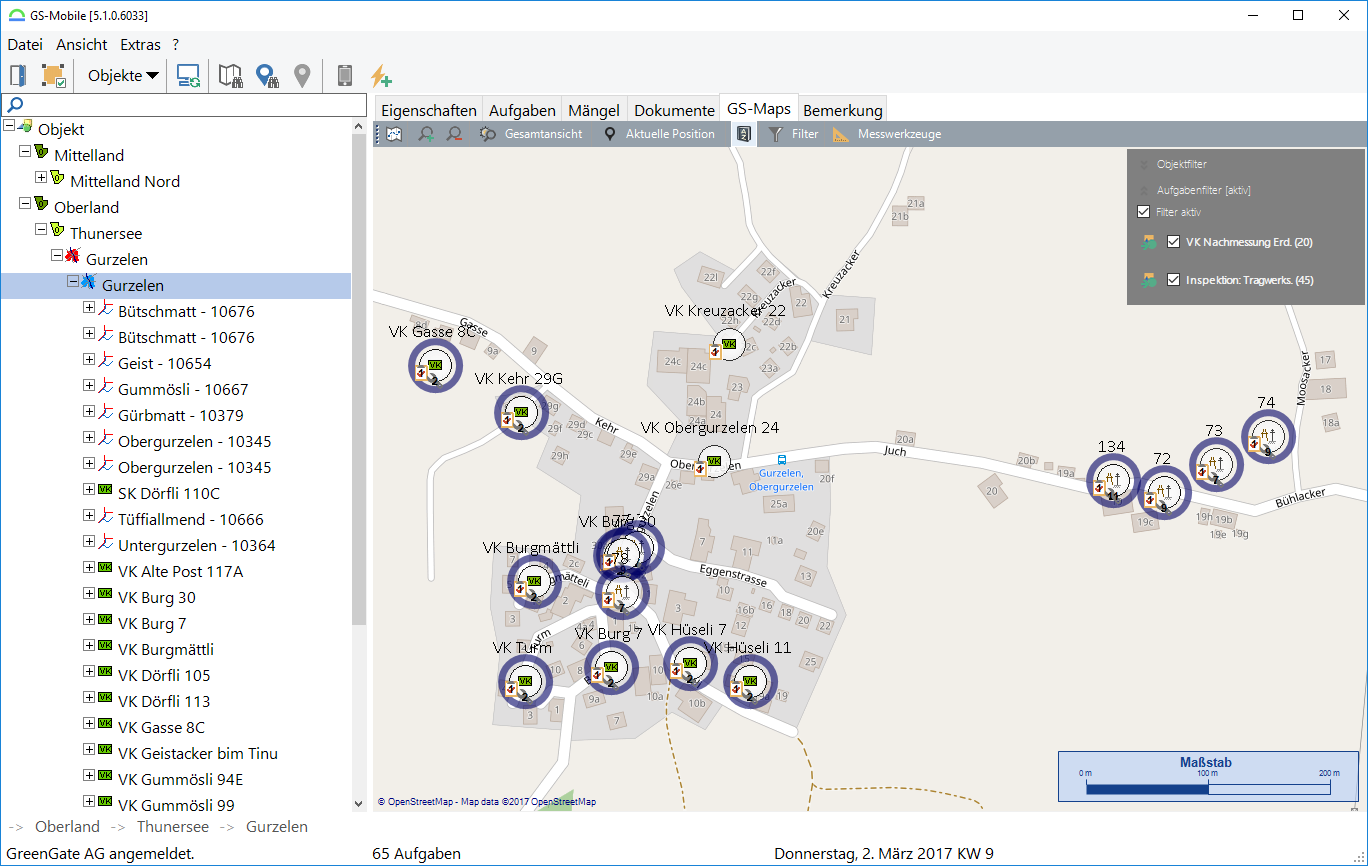
Task: Open the ? help menu
Action: [176, 44]
